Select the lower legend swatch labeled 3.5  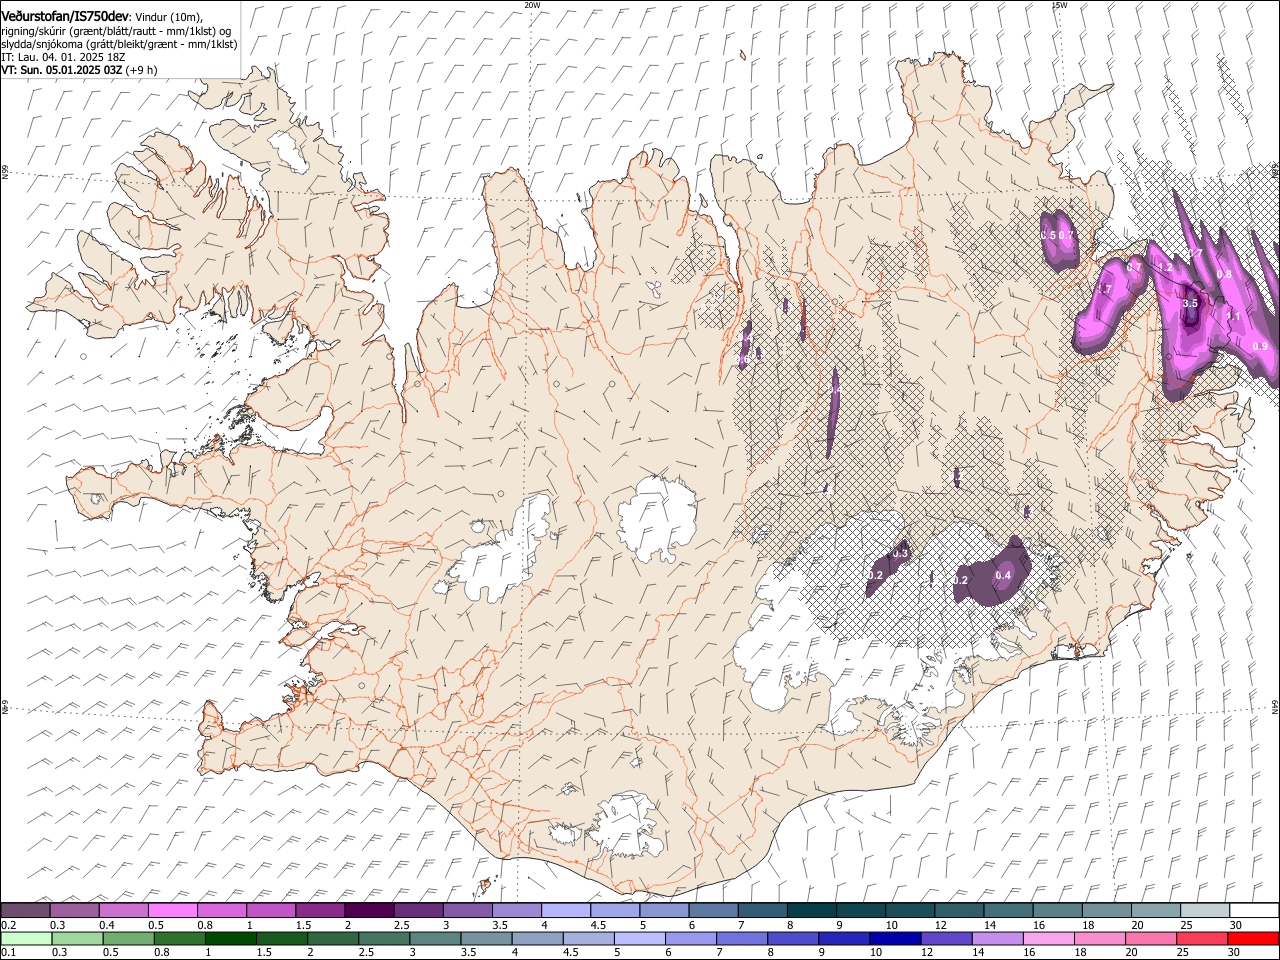click(x=485, y=939)
